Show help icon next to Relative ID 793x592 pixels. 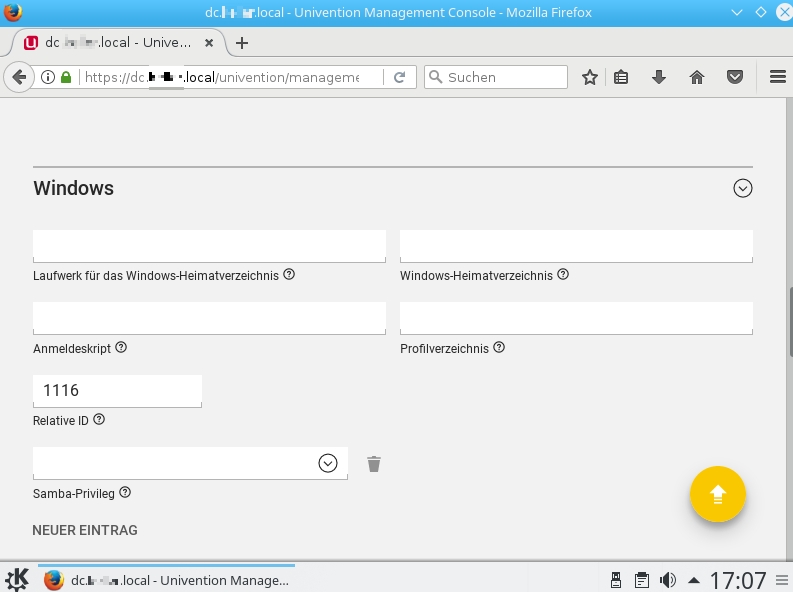click(99, 420)
